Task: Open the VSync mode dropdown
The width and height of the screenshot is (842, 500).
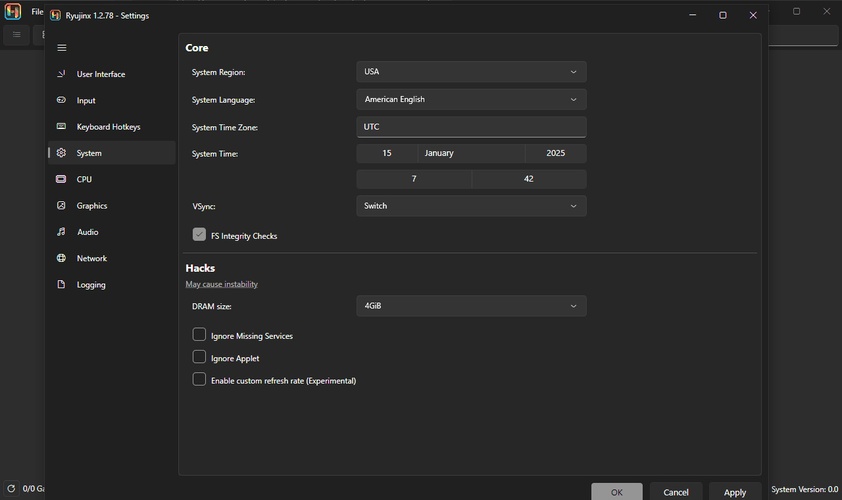Action: tap(471, 206)
